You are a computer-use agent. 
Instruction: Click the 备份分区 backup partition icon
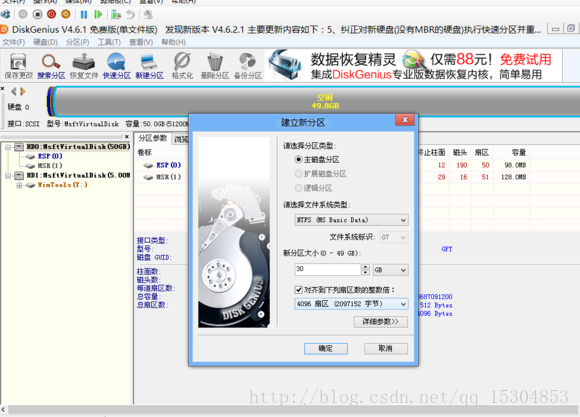point(248,66)
